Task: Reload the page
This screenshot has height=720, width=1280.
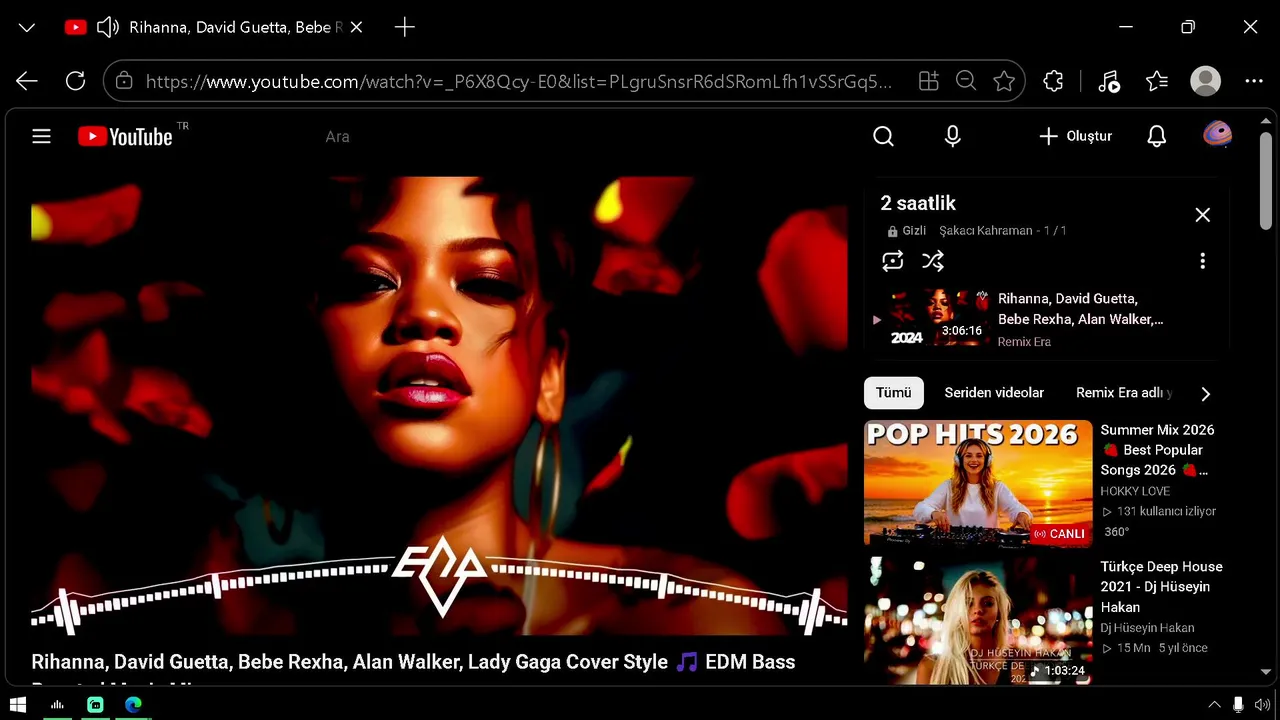Action: 75,81
